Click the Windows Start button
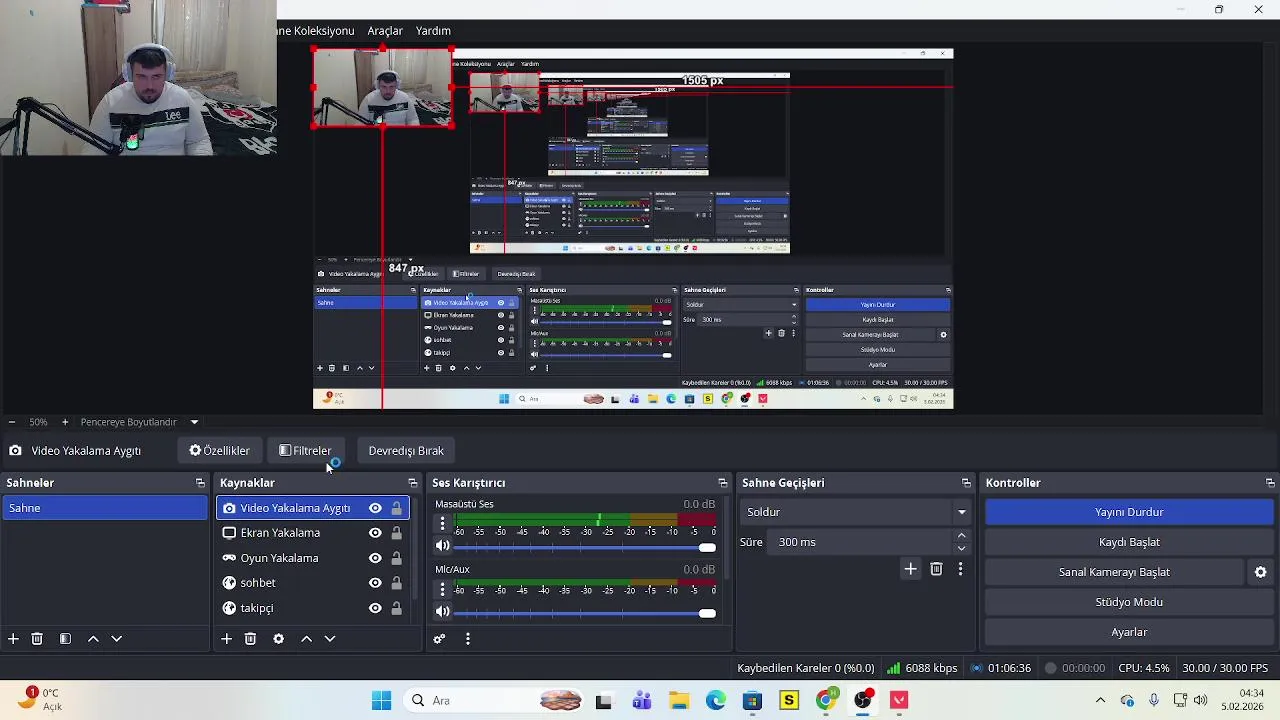1280x720 pixels. (381, 700)
